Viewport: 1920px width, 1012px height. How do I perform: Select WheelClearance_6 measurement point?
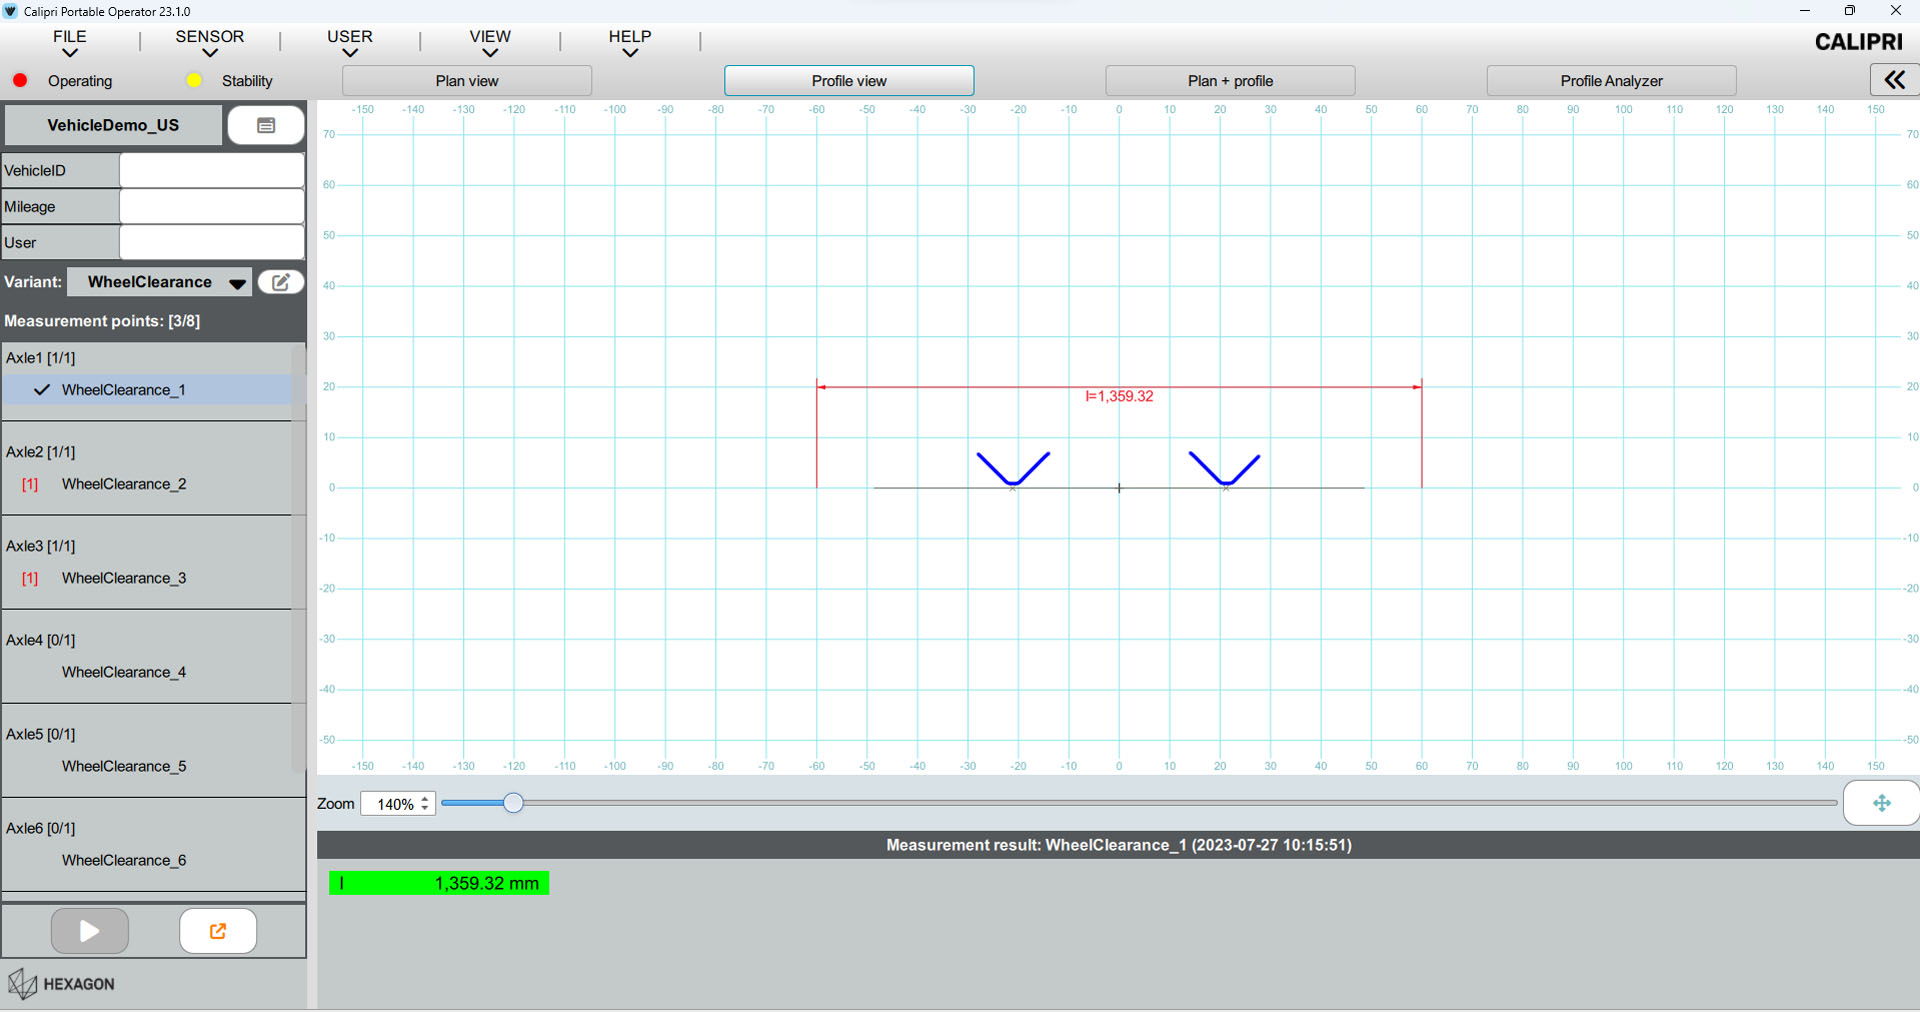tap(124, 860)
